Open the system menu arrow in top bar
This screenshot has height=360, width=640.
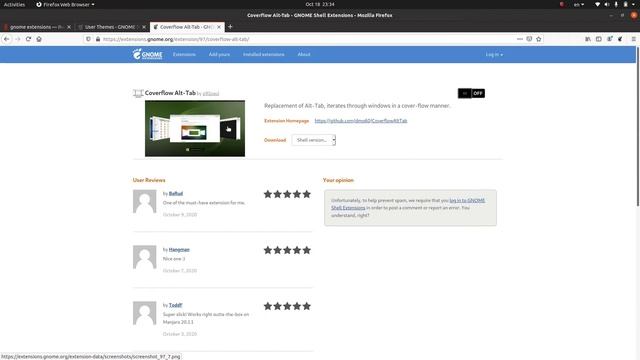click(x=633, y=4)
